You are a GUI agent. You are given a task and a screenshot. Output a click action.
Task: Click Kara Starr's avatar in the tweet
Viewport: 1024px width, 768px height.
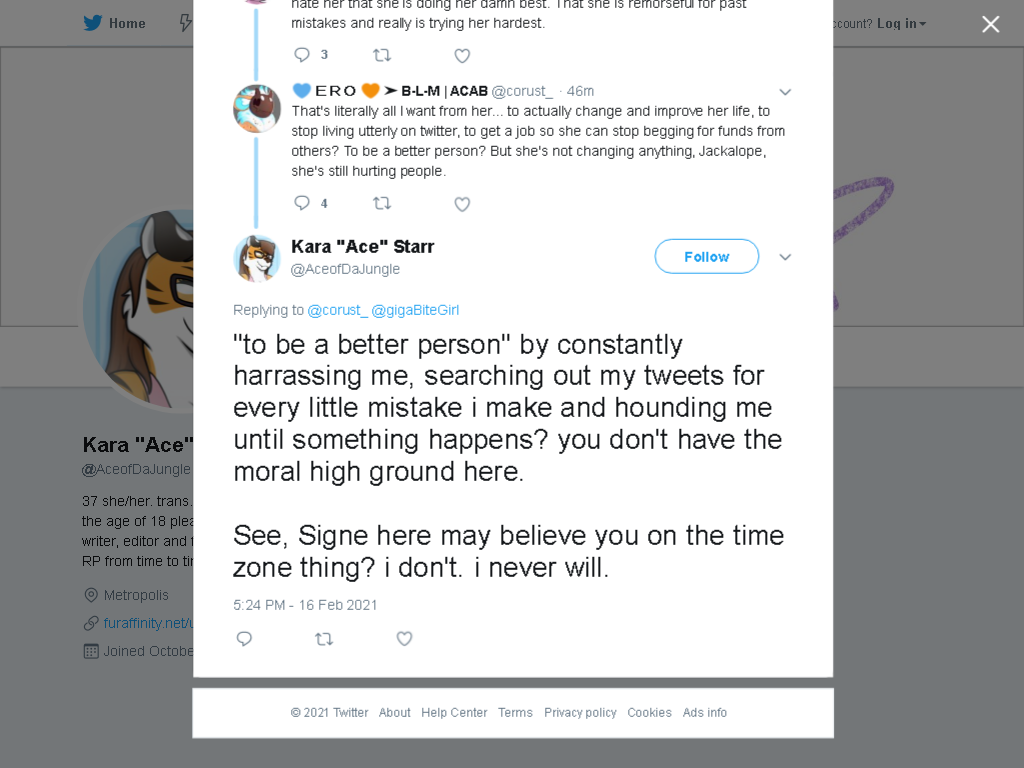pyautogui.click(x=257, y=258)
